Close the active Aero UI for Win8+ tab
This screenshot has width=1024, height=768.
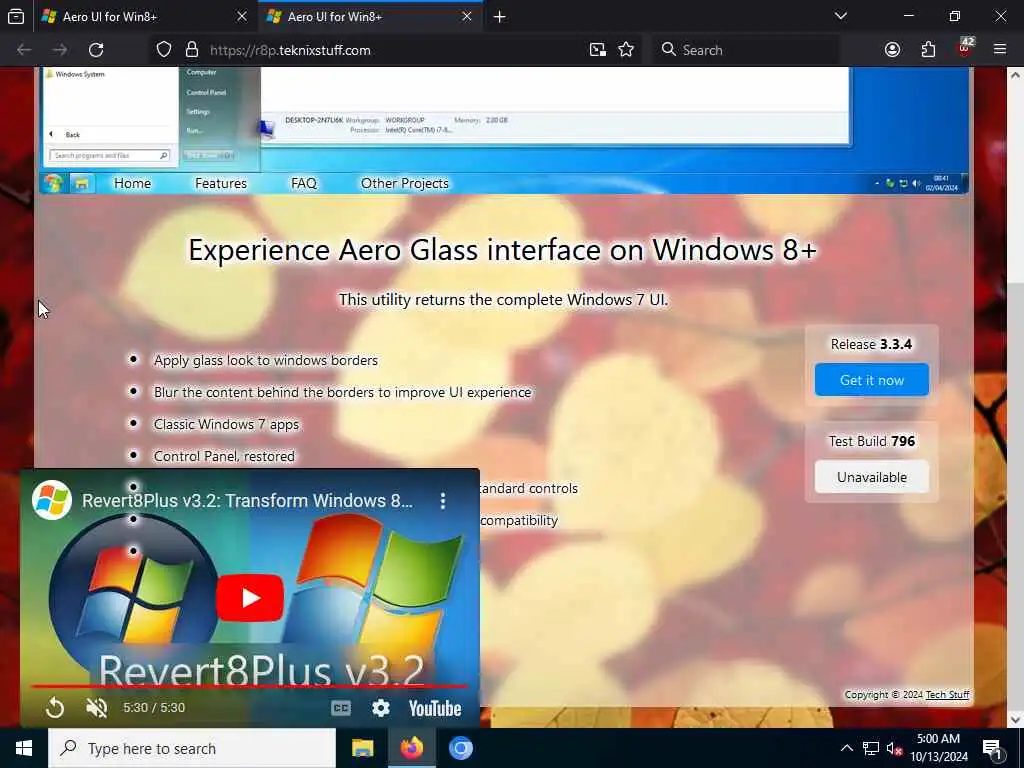[x=466, y=16]
